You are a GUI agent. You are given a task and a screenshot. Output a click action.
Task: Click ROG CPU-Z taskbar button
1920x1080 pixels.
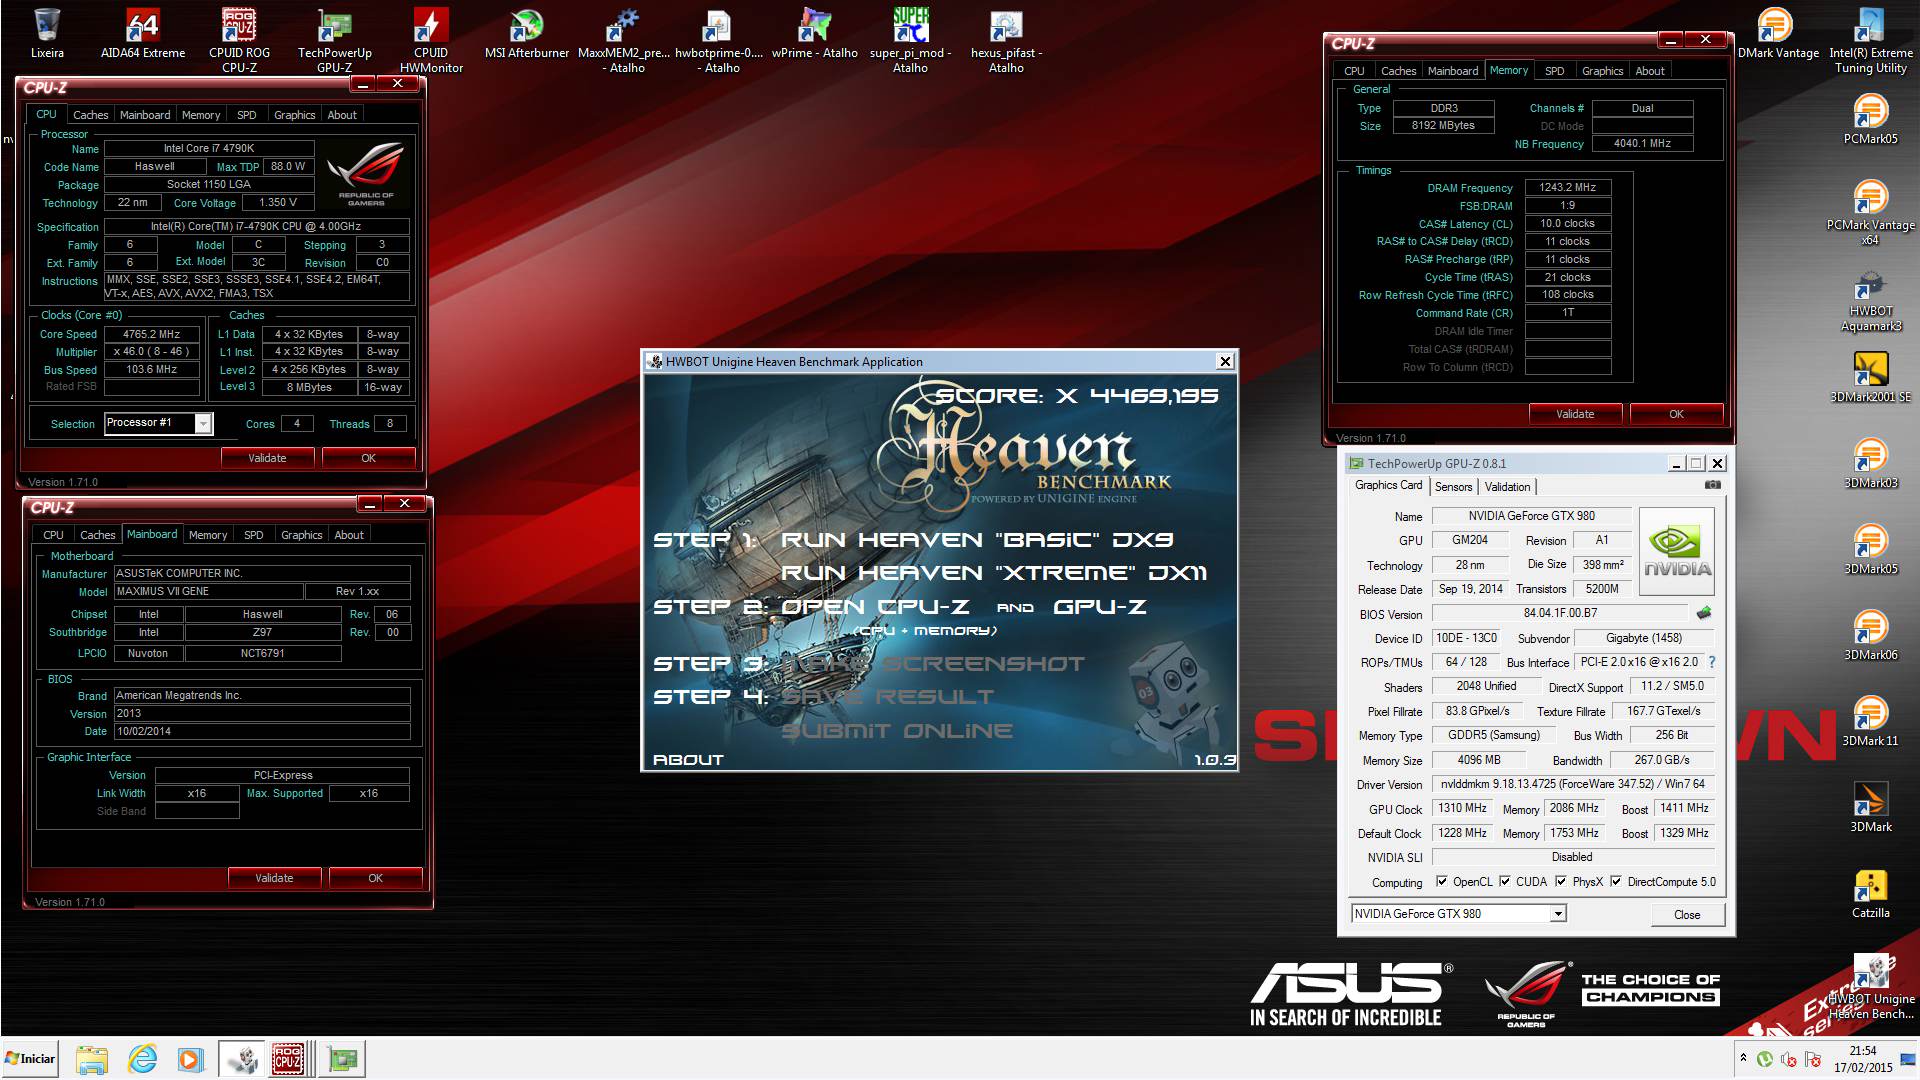(288, 1059)
